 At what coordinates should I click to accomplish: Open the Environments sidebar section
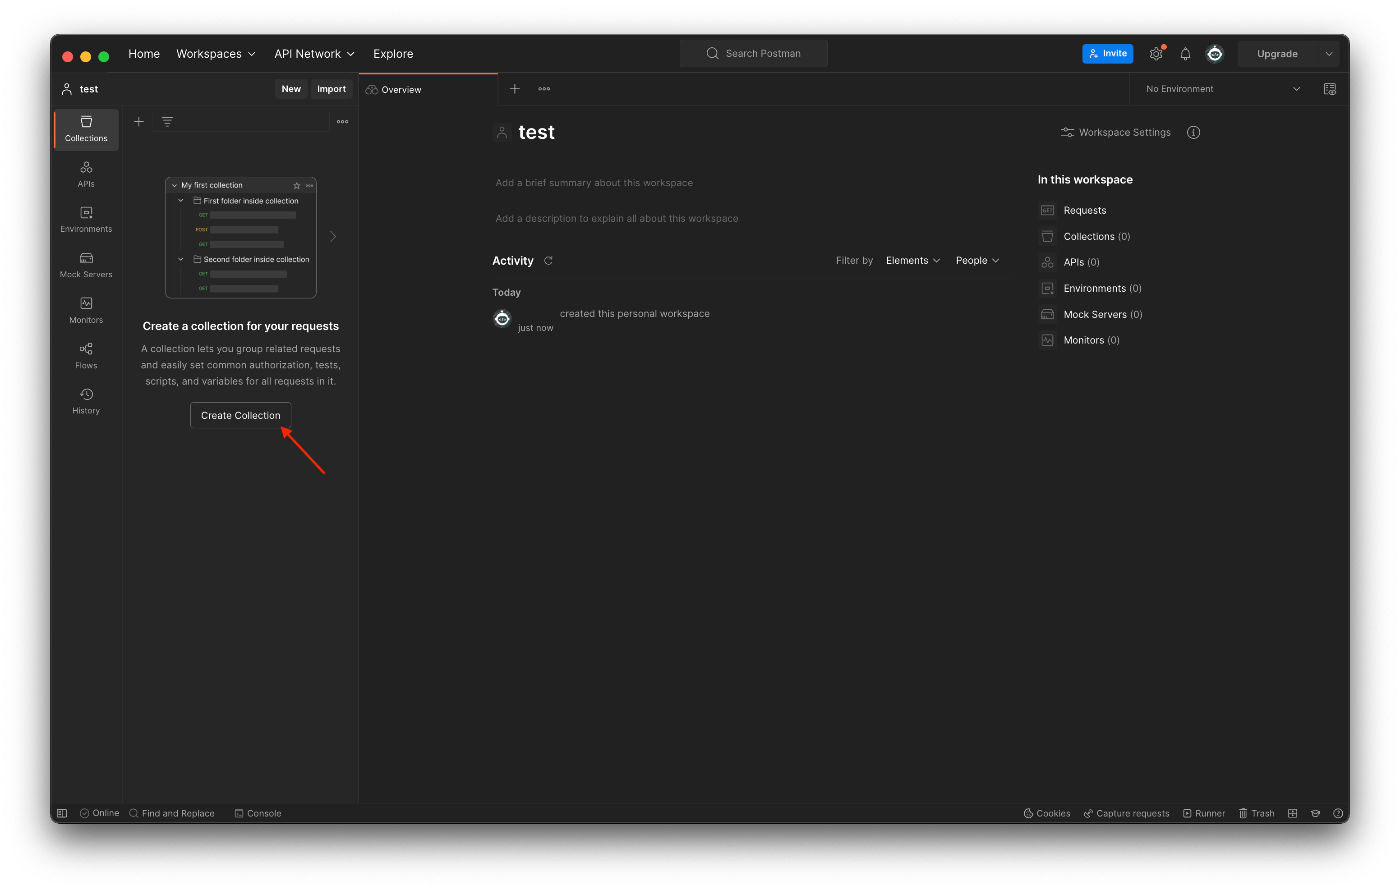(x=86, y=220)
